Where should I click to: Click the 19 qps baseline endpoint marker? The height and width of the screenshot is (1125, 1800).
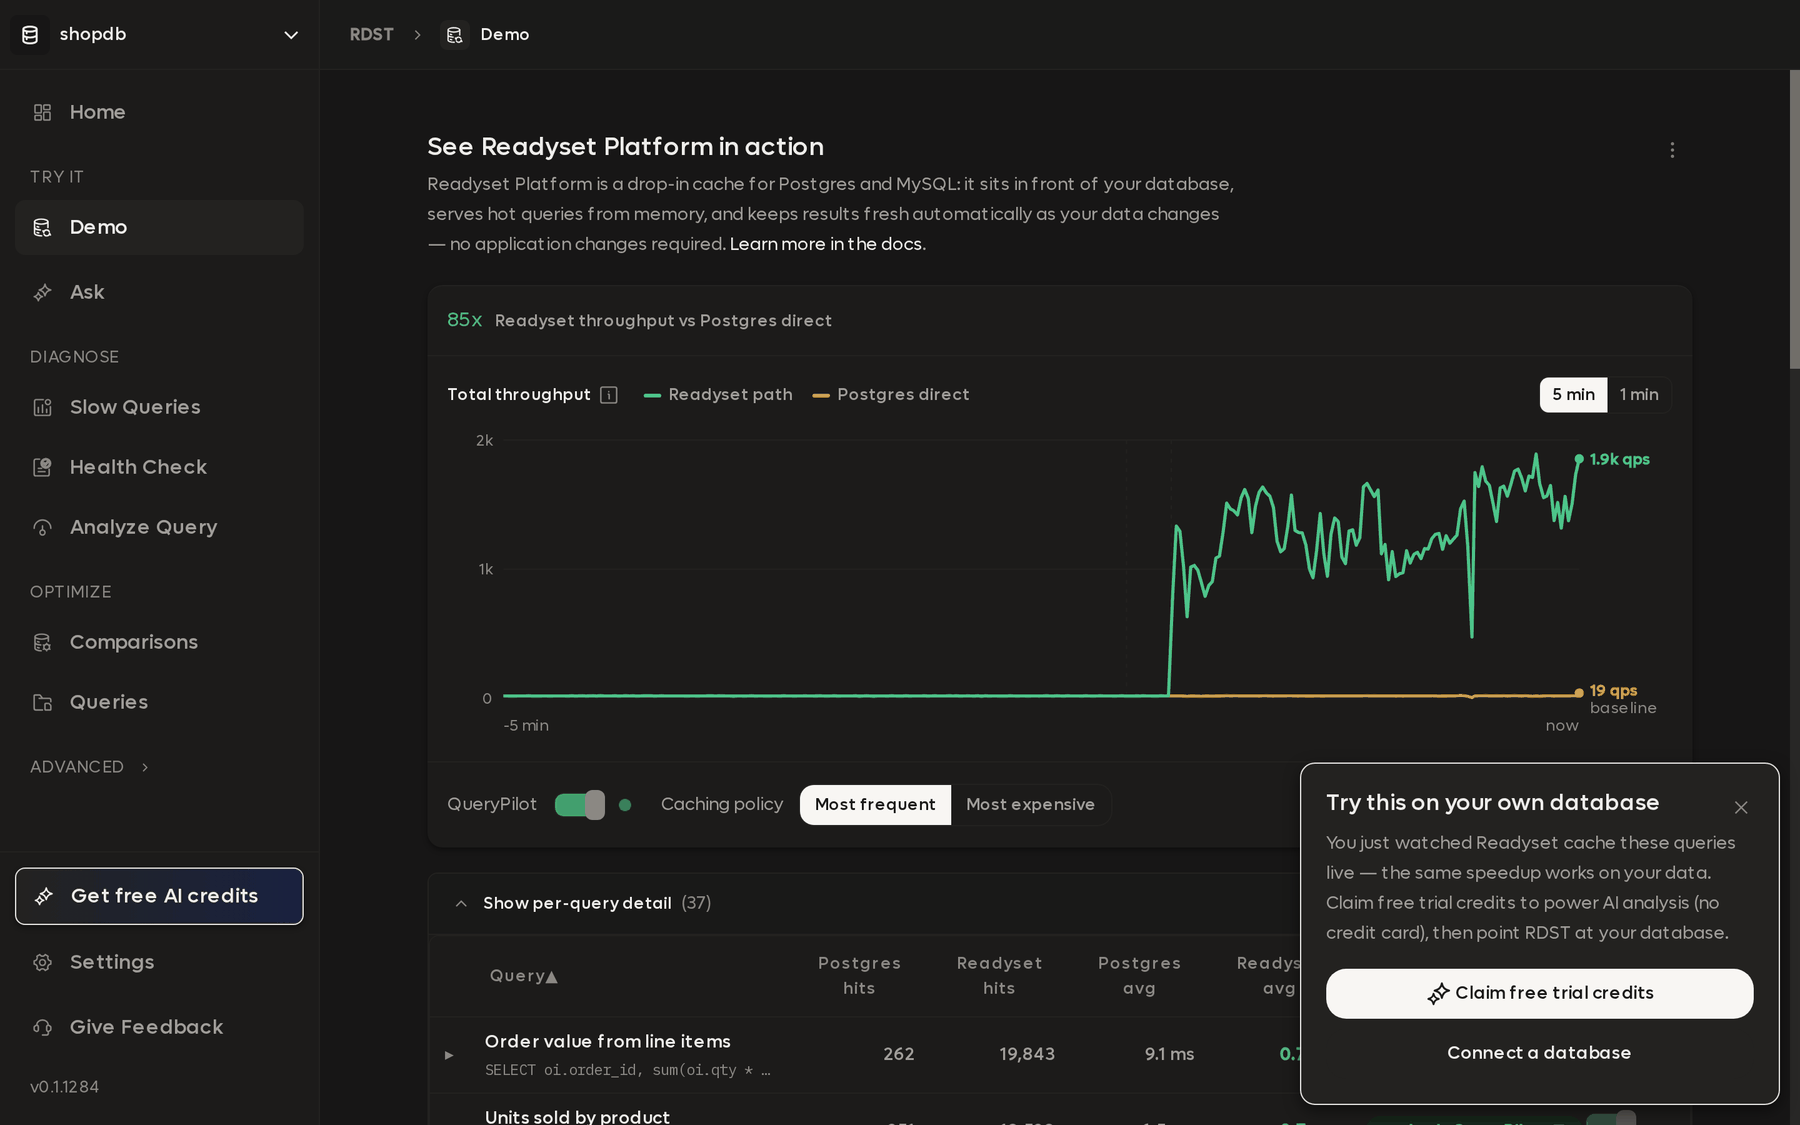click(1579, 692)
